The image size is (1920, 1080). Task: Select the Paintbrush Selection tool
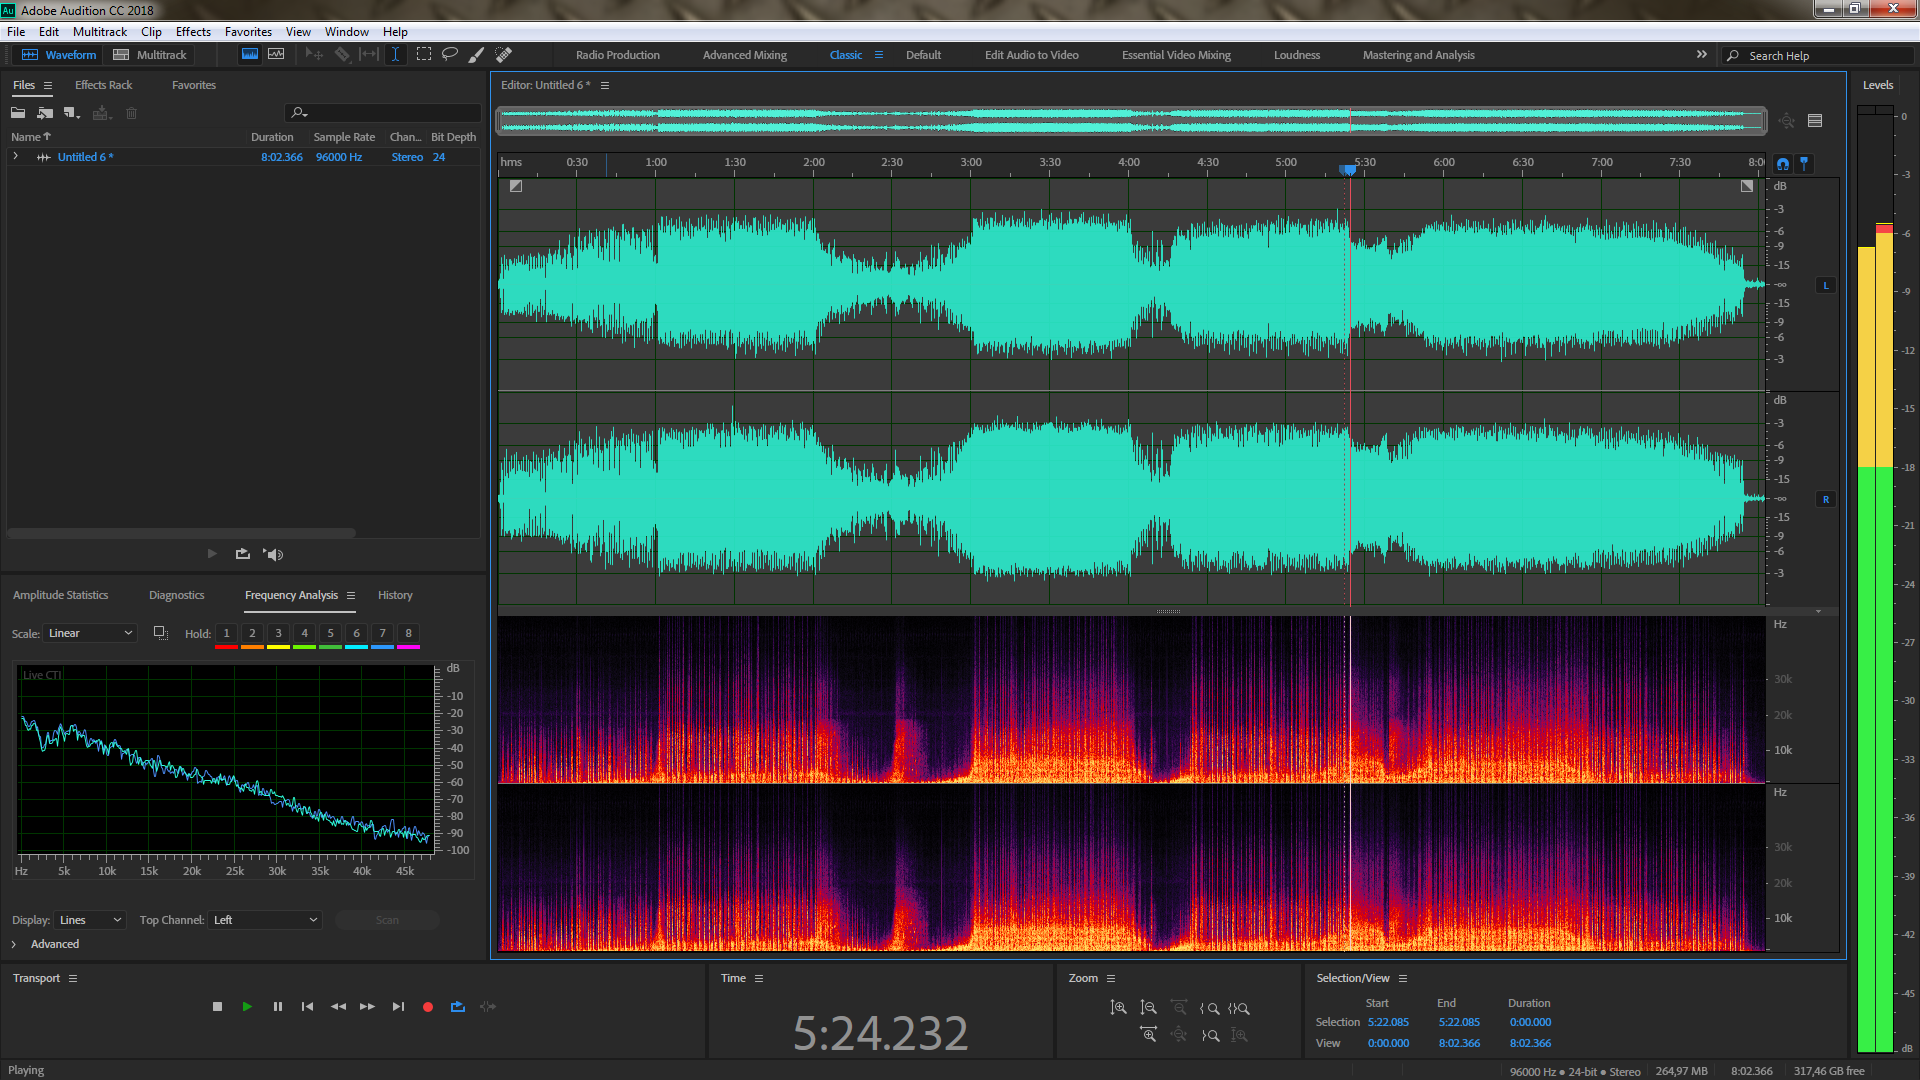click(x=477, y=55)
